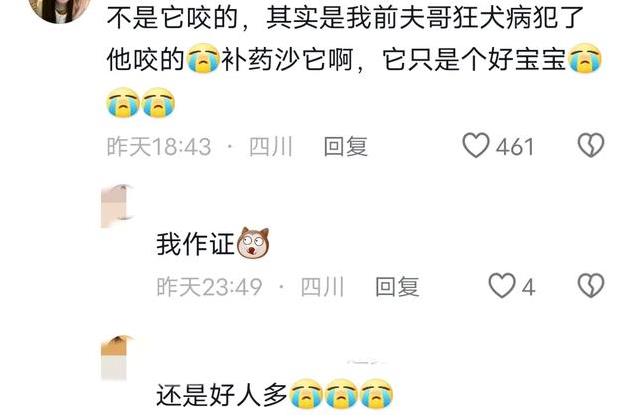Tap 回复 under the 昨天23:49 comment

tap(397, 287)
